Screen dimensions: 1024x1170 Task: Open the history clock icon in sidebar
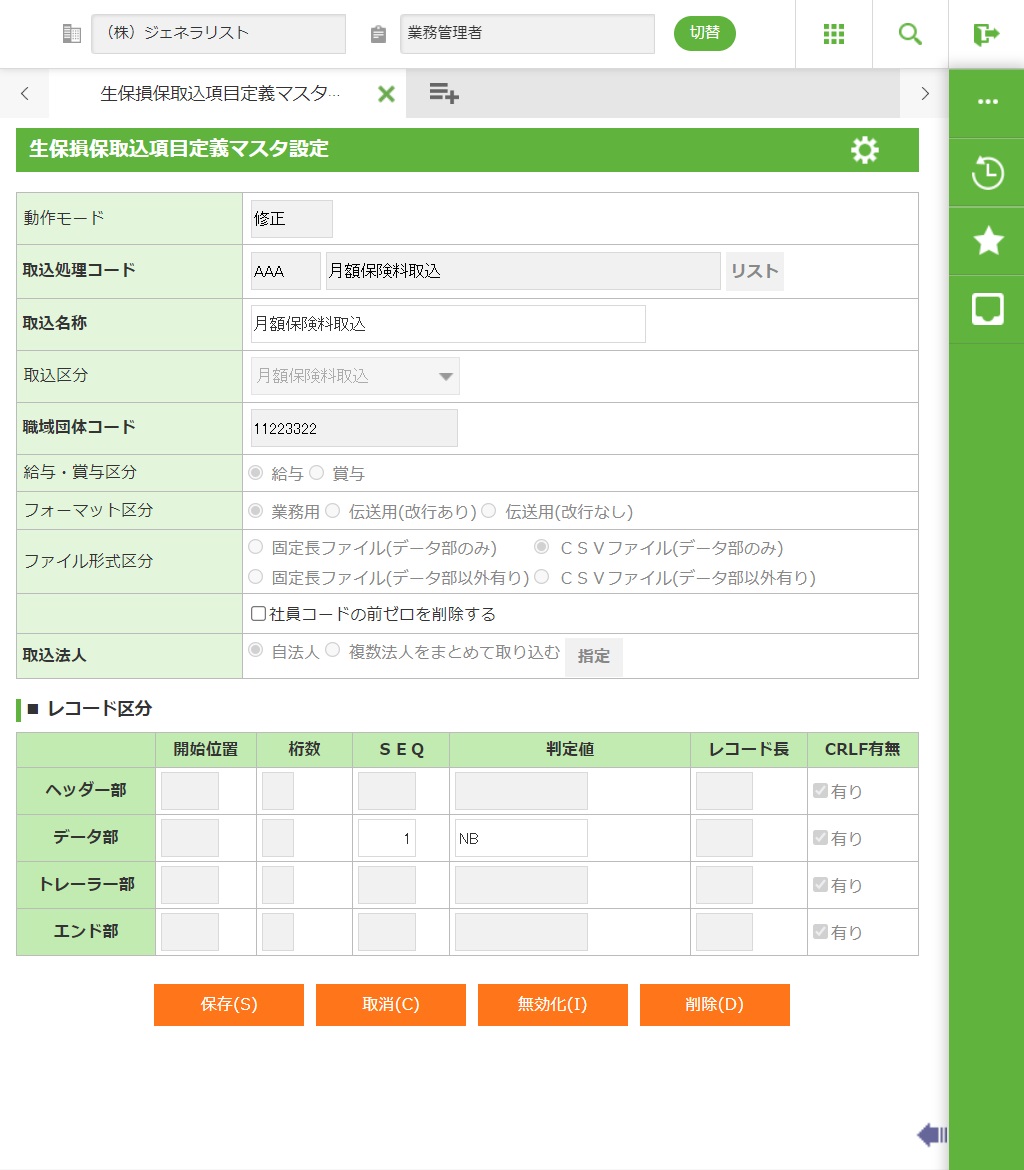point(987,173)
